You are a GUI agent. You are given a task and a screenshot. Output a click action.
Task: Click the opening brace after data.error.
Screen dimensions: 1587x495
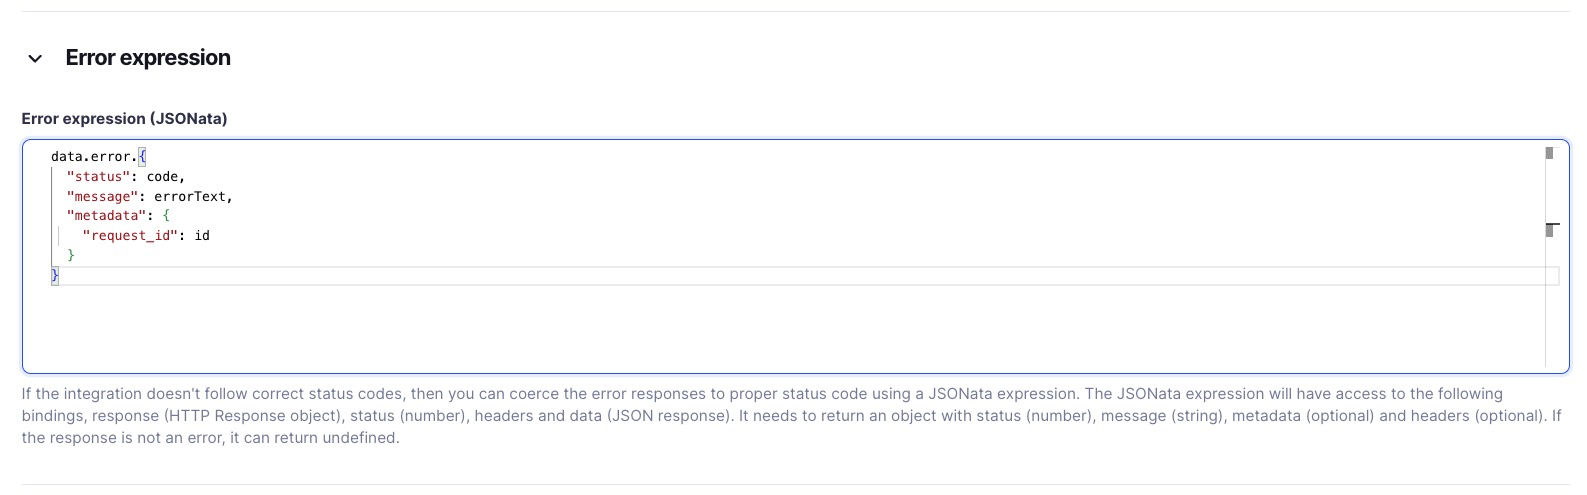point(142,157)
